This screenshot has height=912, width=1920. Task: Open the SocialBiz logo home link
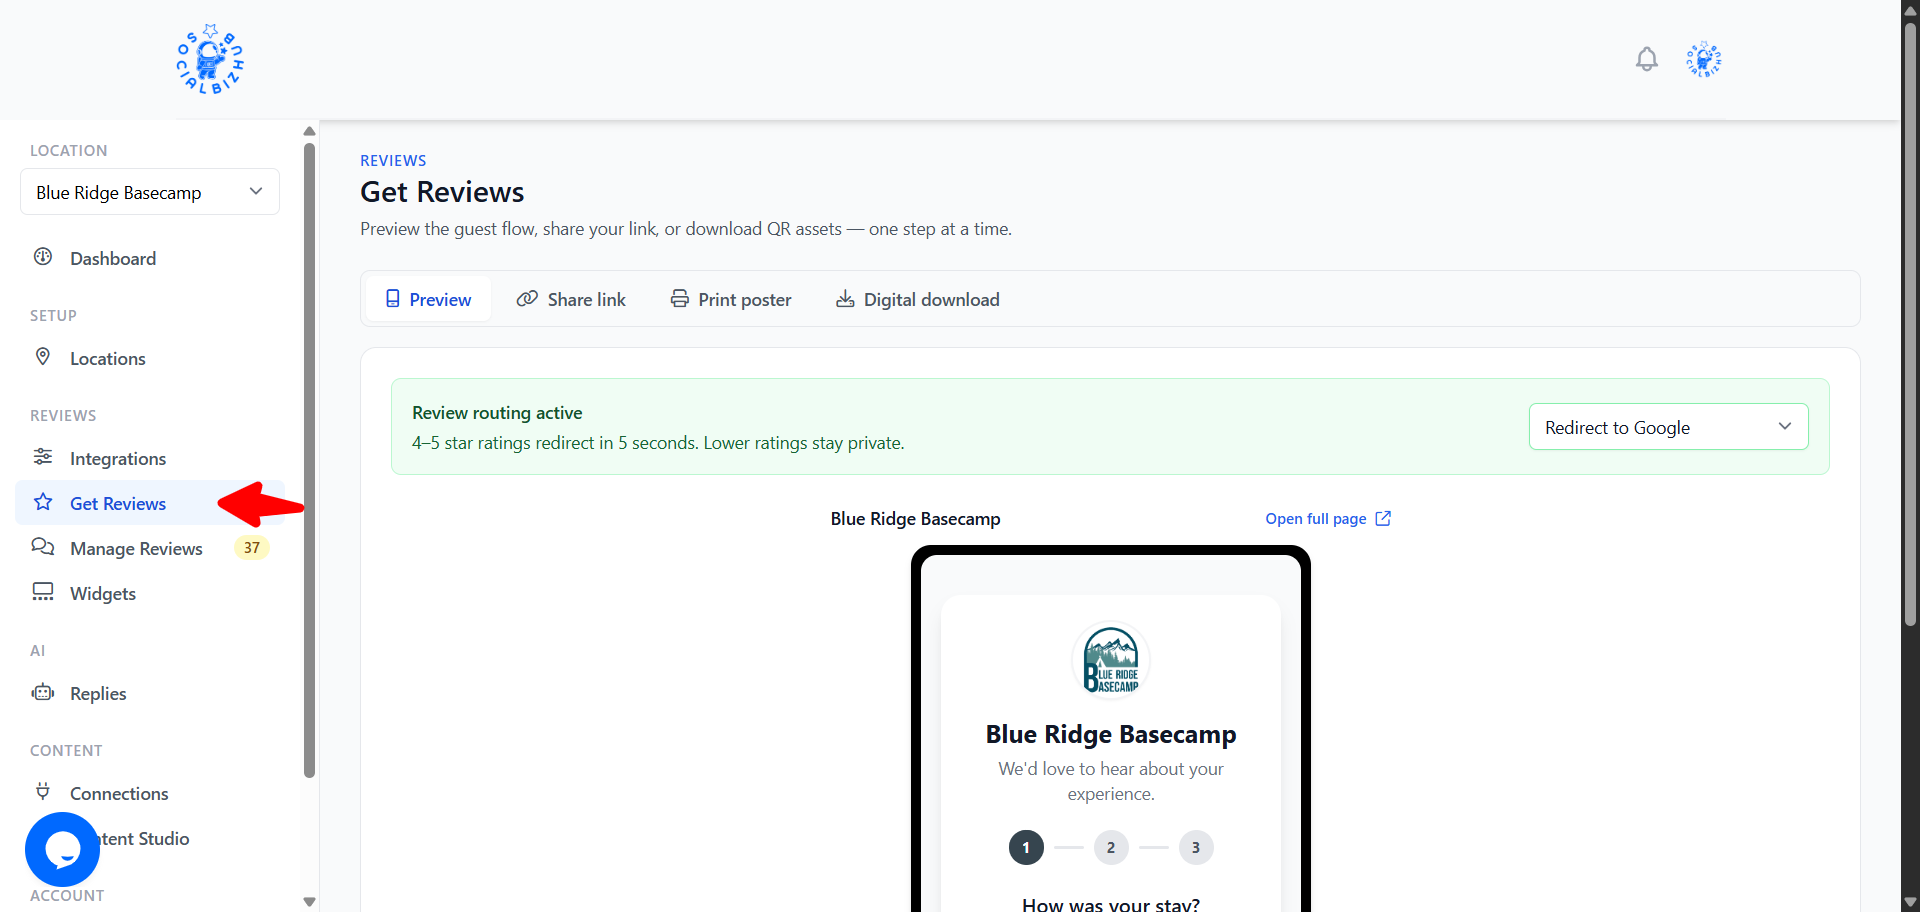pos(210,59)
